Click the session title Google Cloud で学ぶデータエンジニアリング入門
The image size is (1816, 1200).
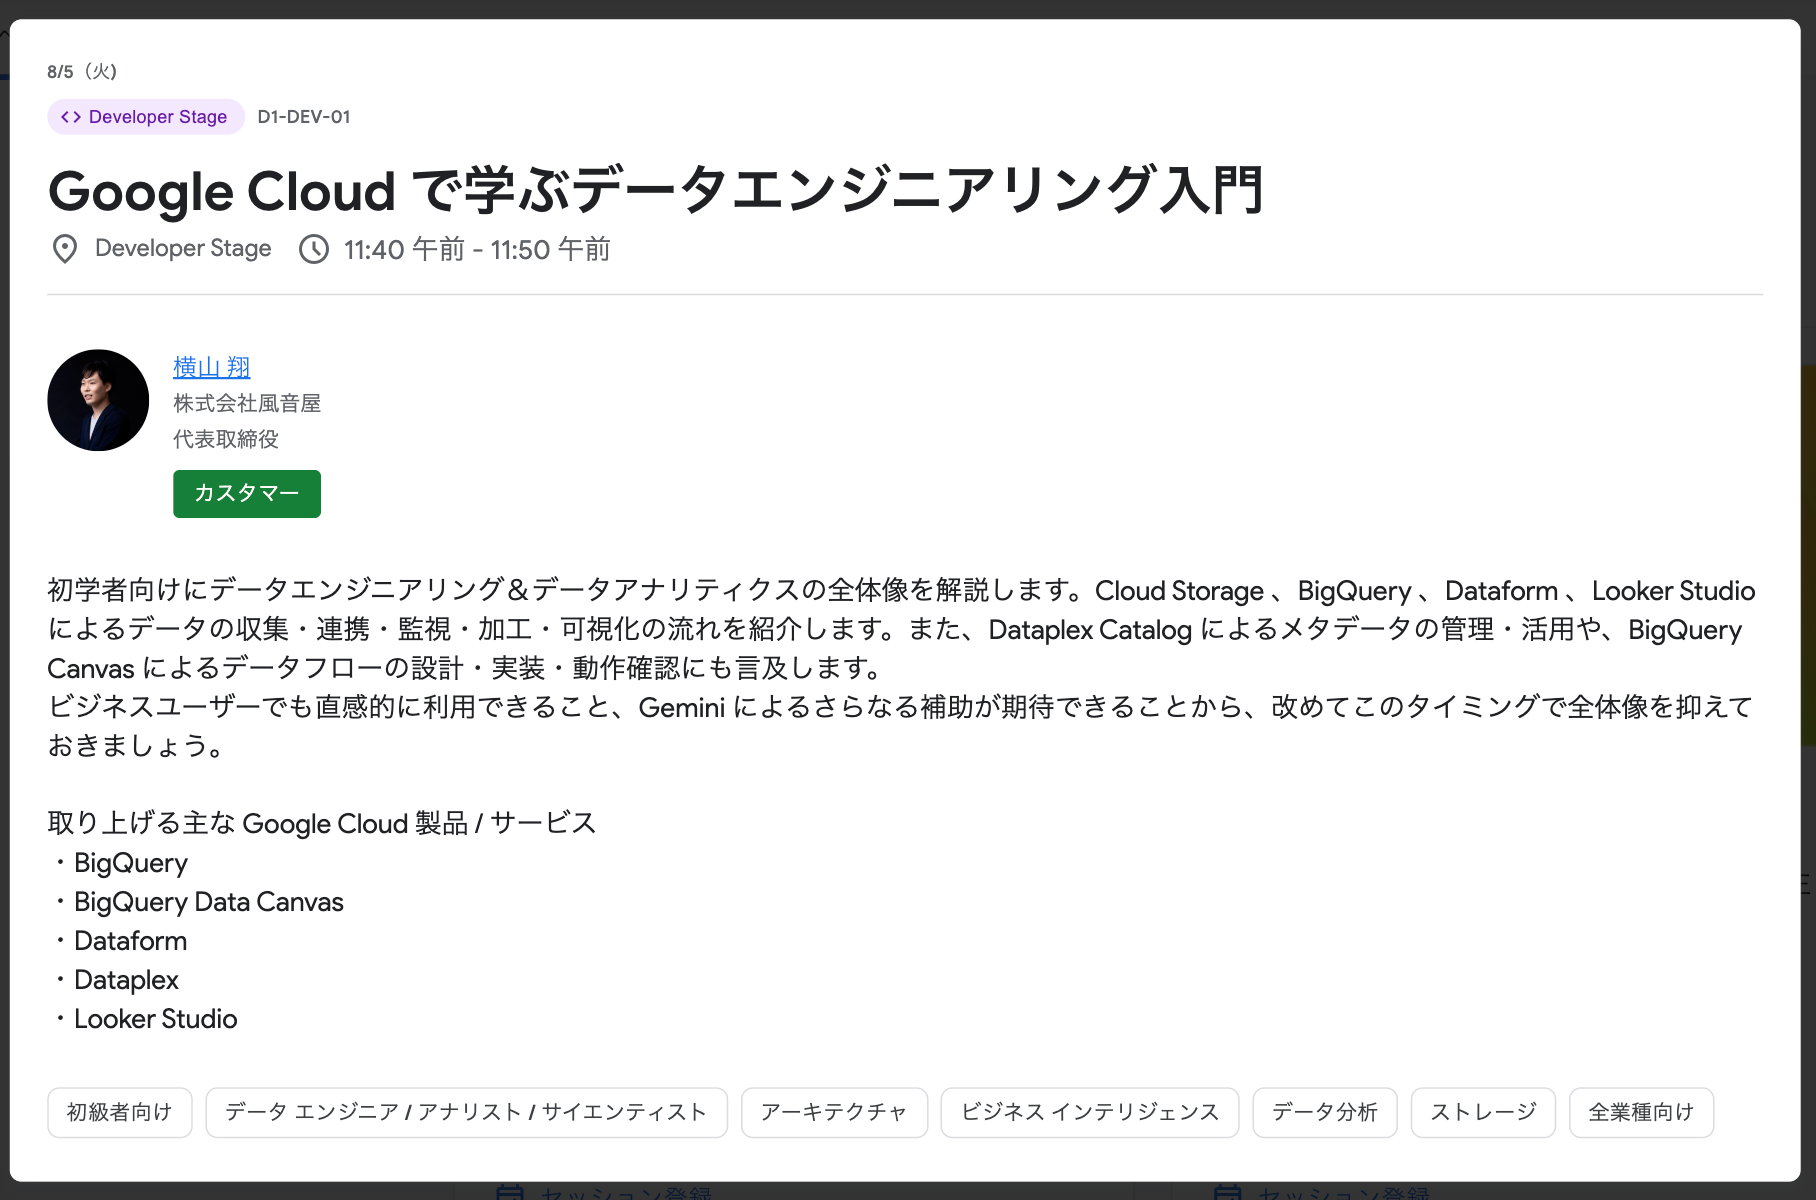pos(656,190)
